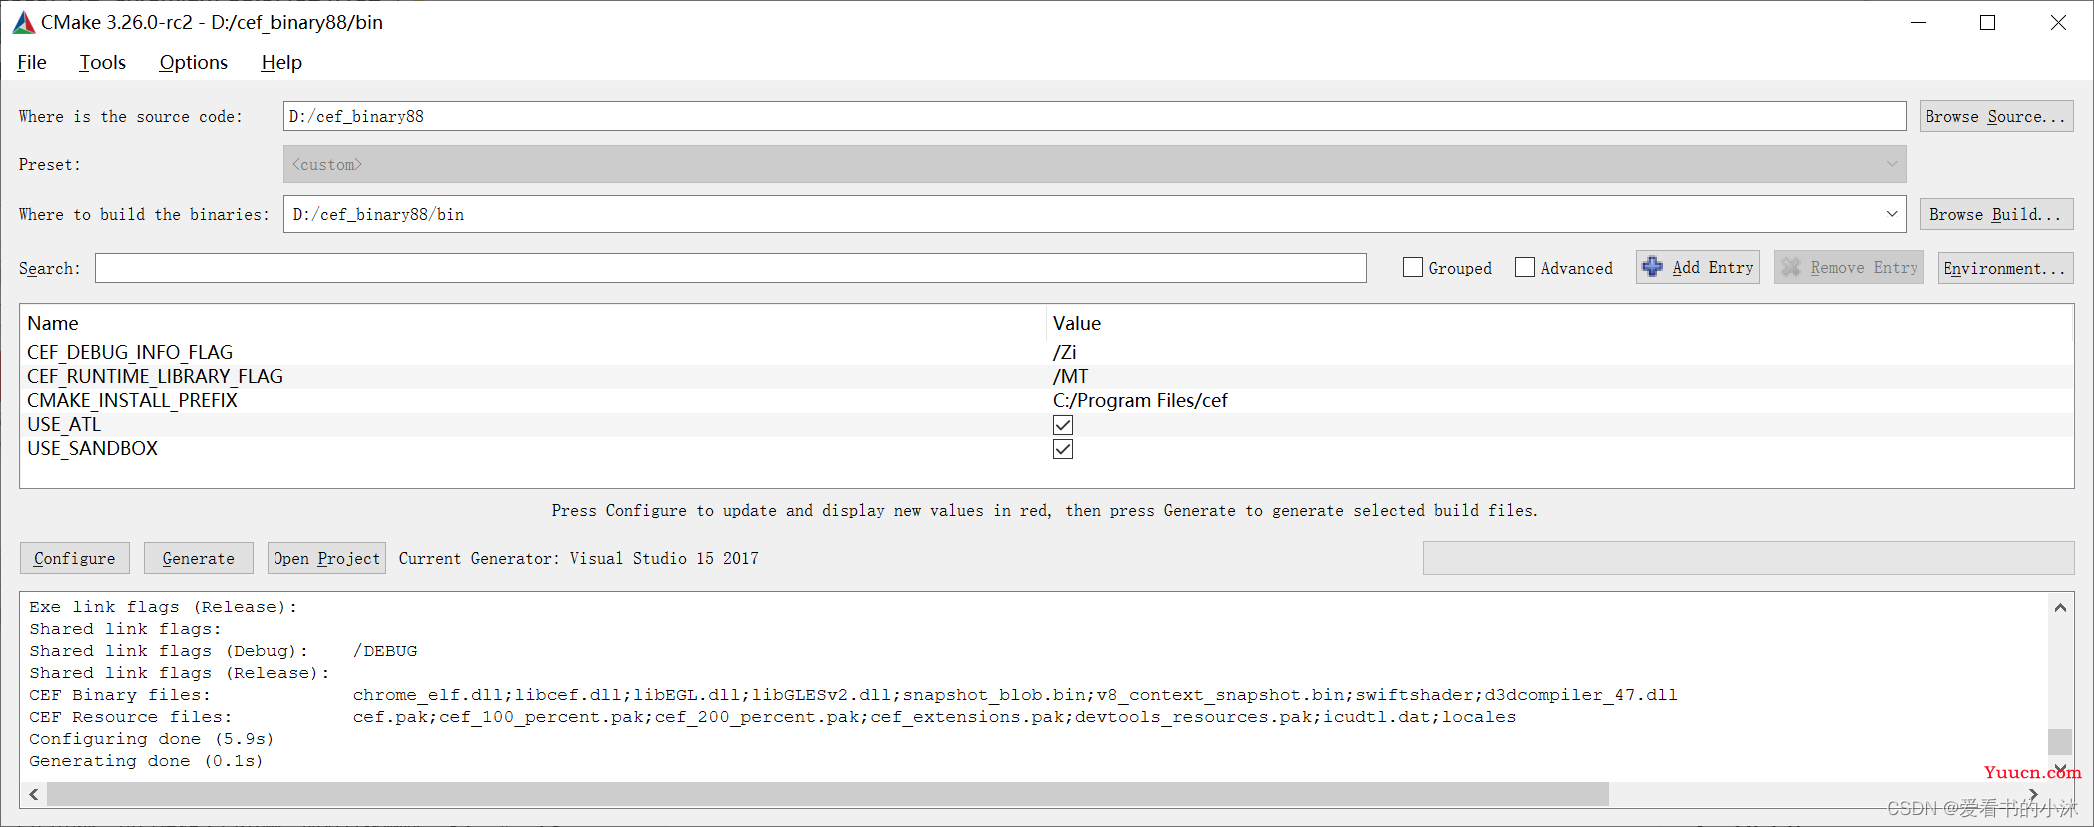Uncheck the USE_SANDBOX value checkbox
Screen dimensions: 2094x827
[1063, 449]
